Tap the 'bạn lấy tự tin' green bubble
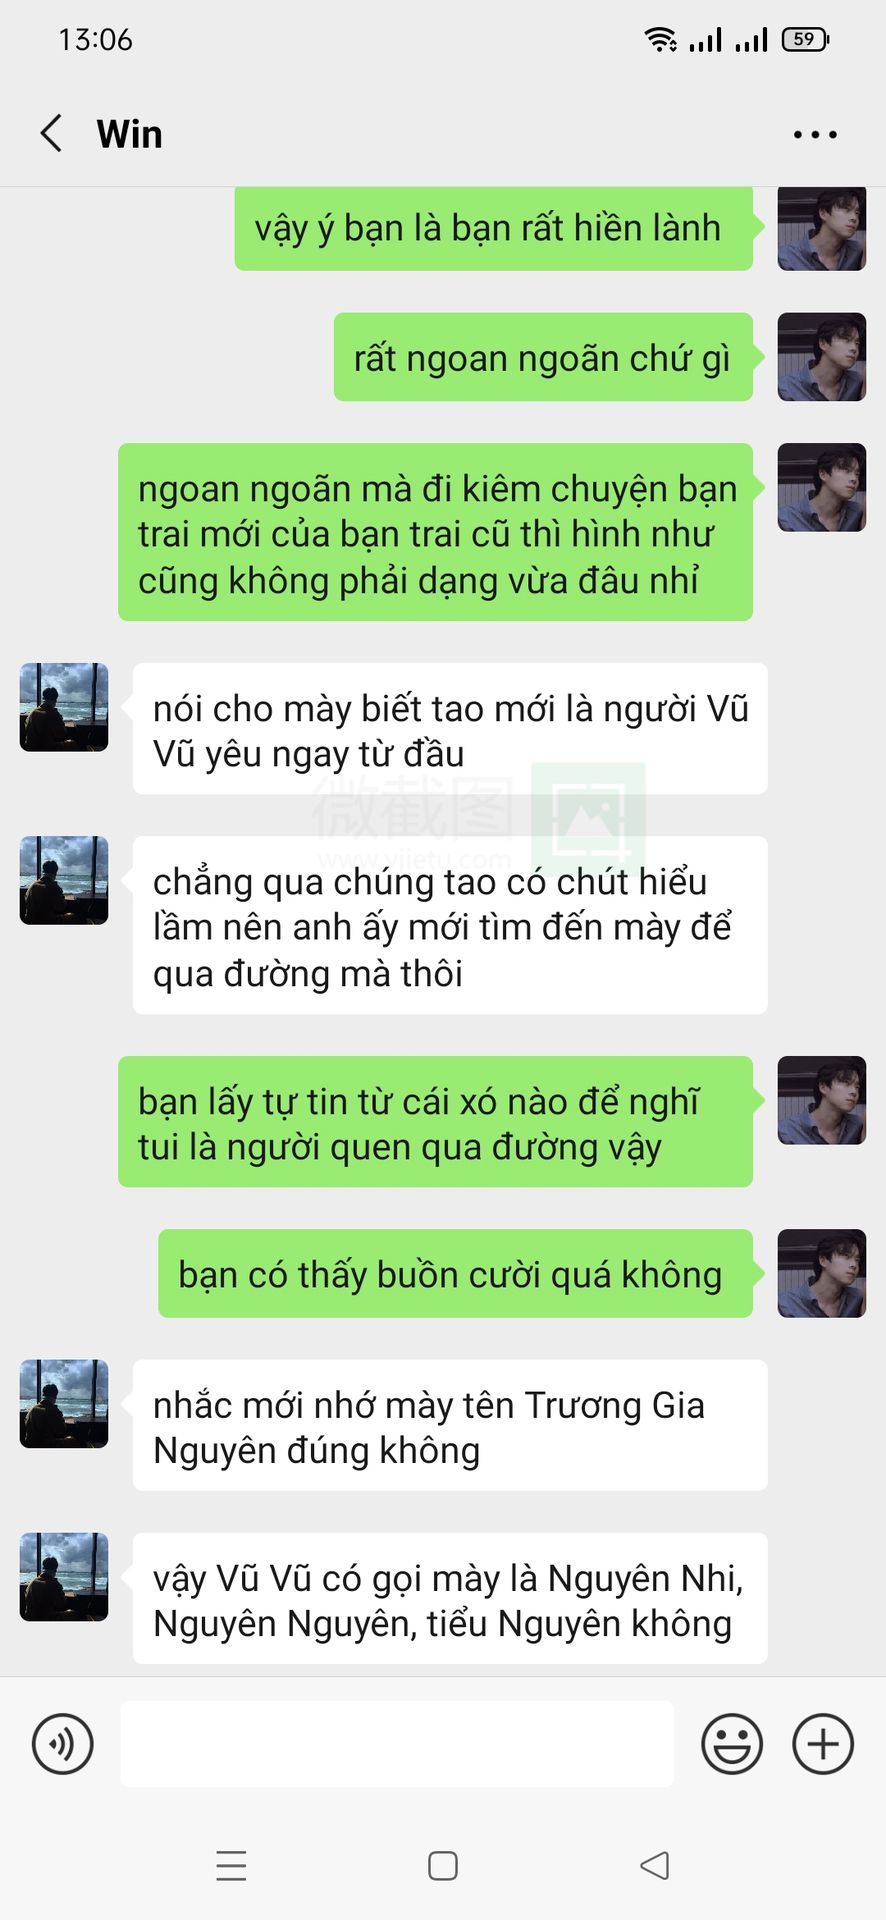The image size is (886, 1920). coord(435,1122)
